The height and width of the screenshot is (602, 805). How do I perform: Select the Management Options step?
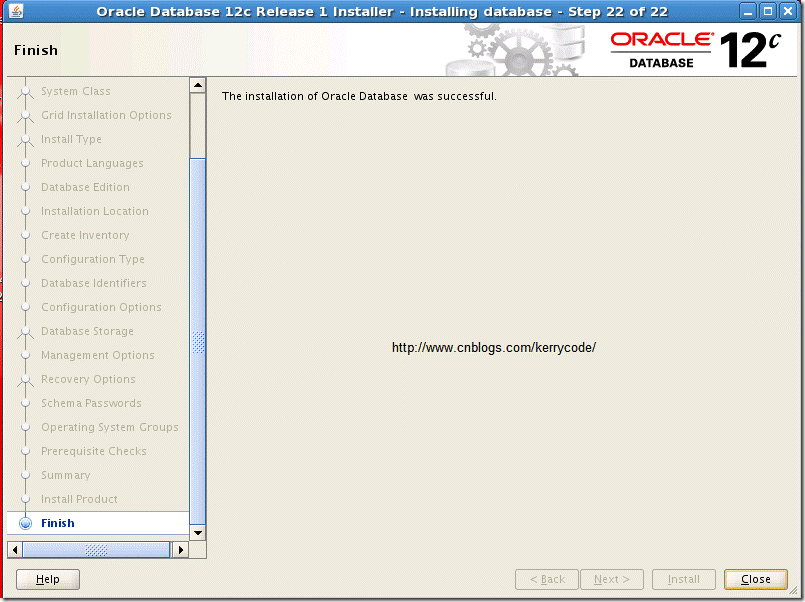coord(98,355)
